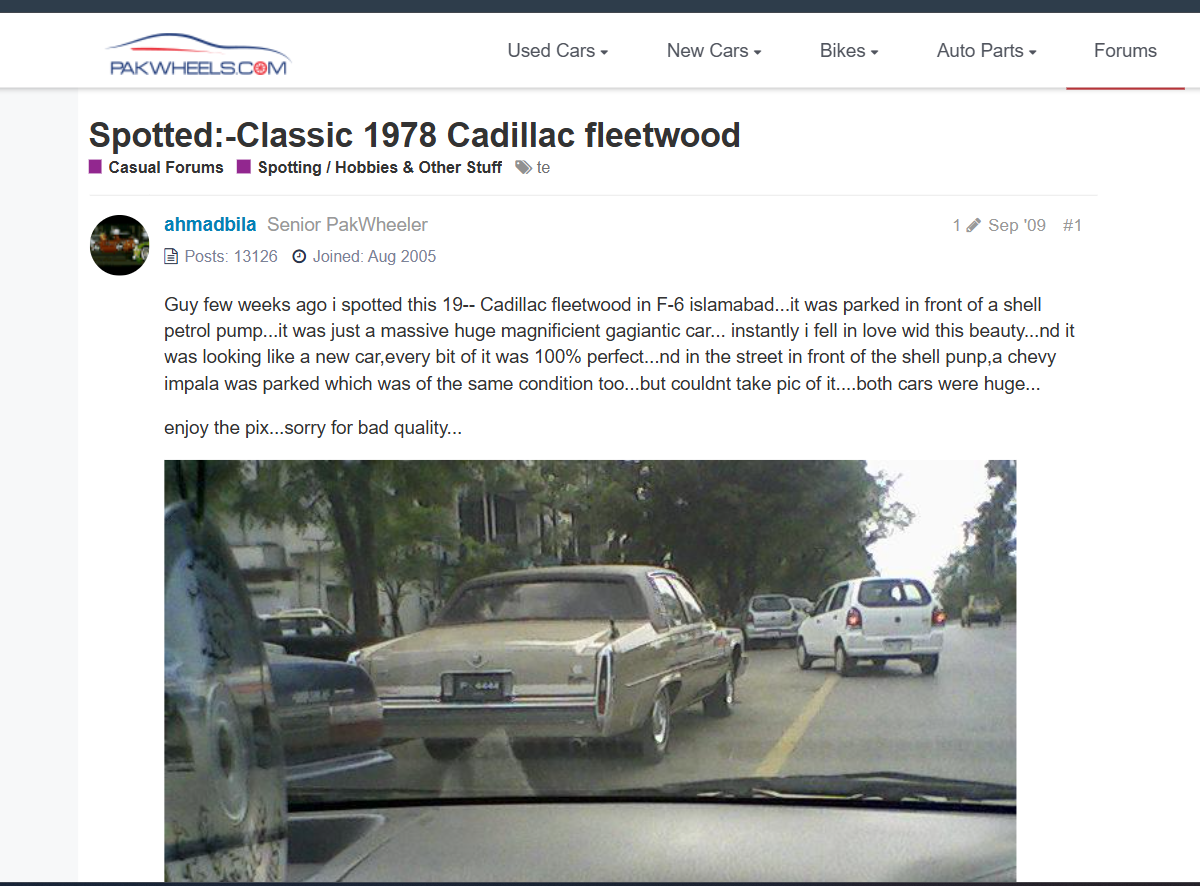Open ahmadbila's profile avatar

pos(120,245)
